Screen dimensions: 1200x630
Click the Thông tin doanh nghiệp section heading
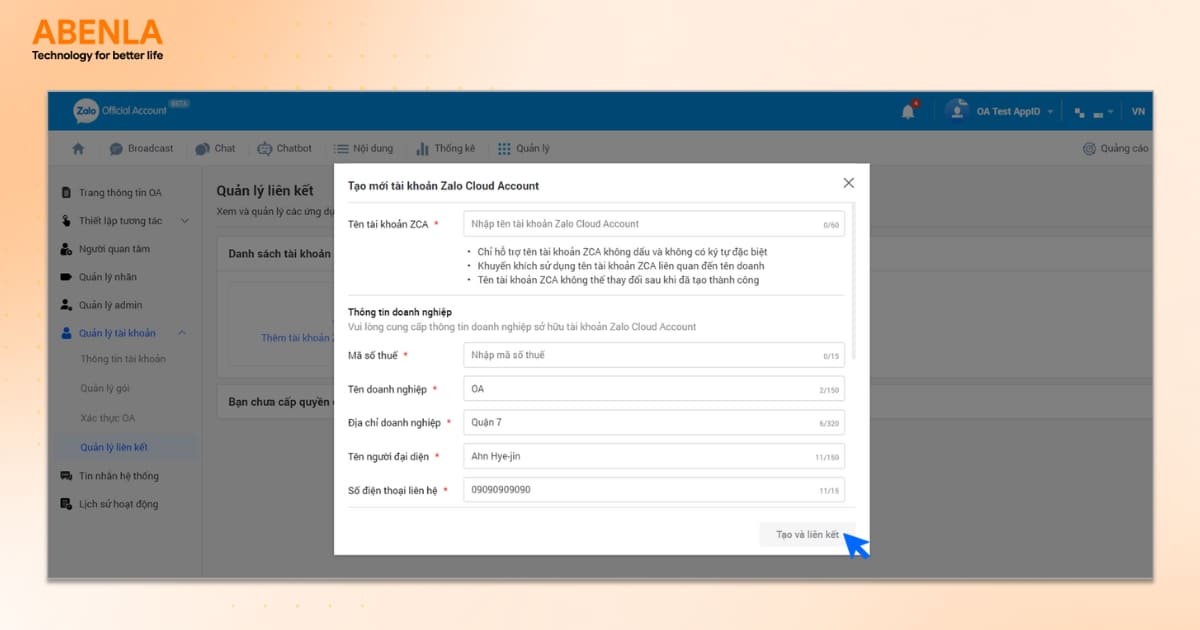[400, 312]
